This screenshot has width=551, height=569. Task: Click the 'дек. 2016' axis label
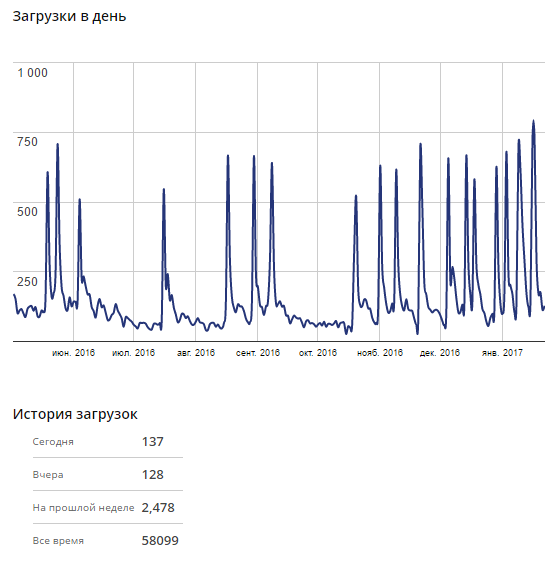440,353
